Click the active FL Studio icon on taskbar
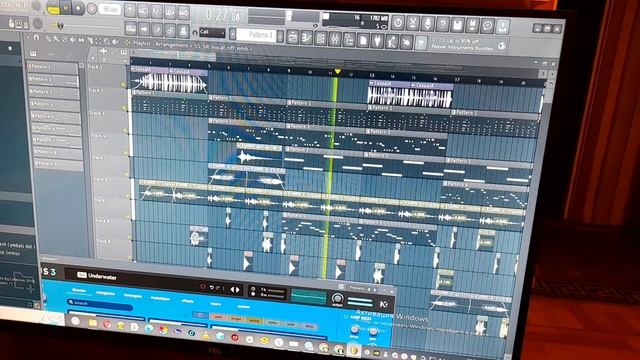Screen dimensions: 640x360 coord(353,350)
